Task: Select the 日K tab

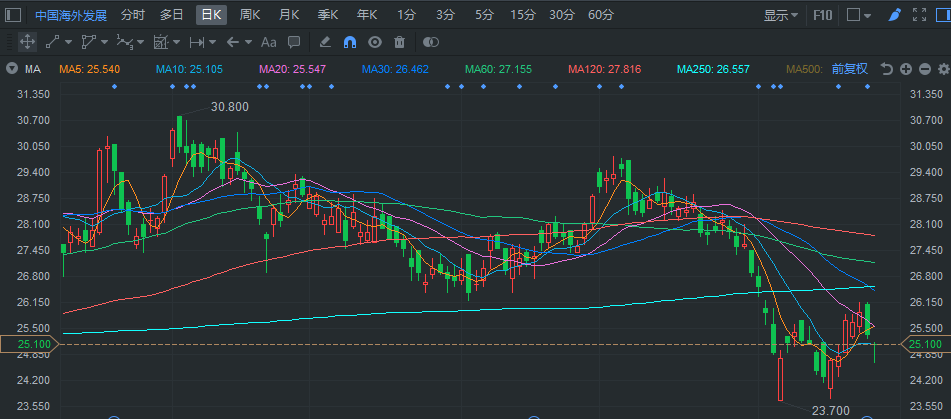Action: 211,15
